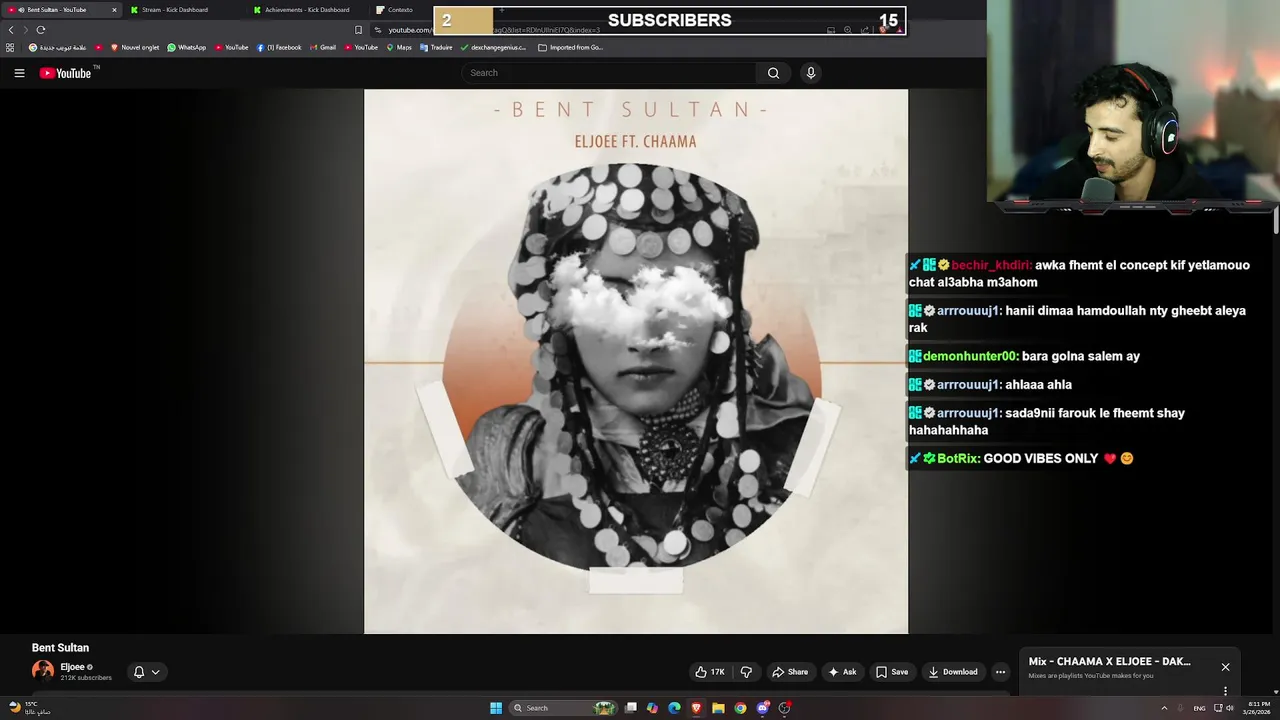Open the Gmail bookmark

[322, 47]
